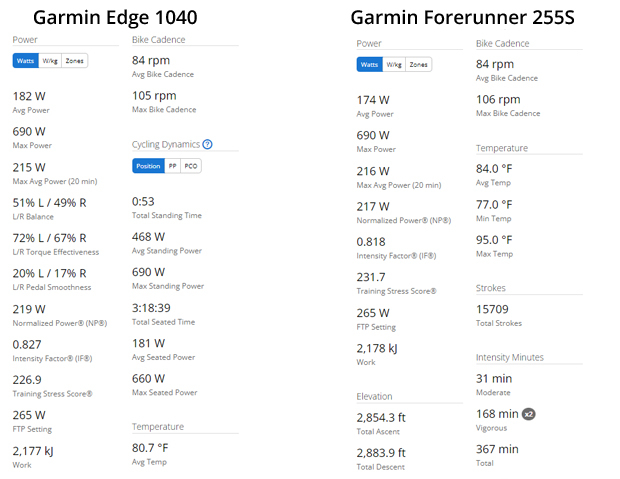Click the Elevation section heading
620x479 pixels.
[375, 396]
